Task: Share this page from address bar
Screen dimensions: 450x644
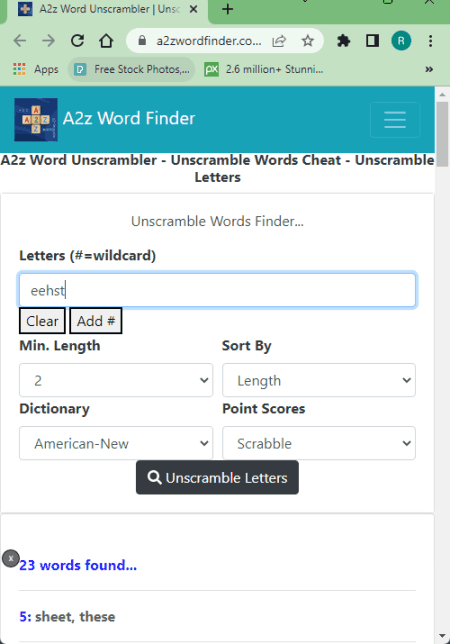Action: tap(279, 41)
